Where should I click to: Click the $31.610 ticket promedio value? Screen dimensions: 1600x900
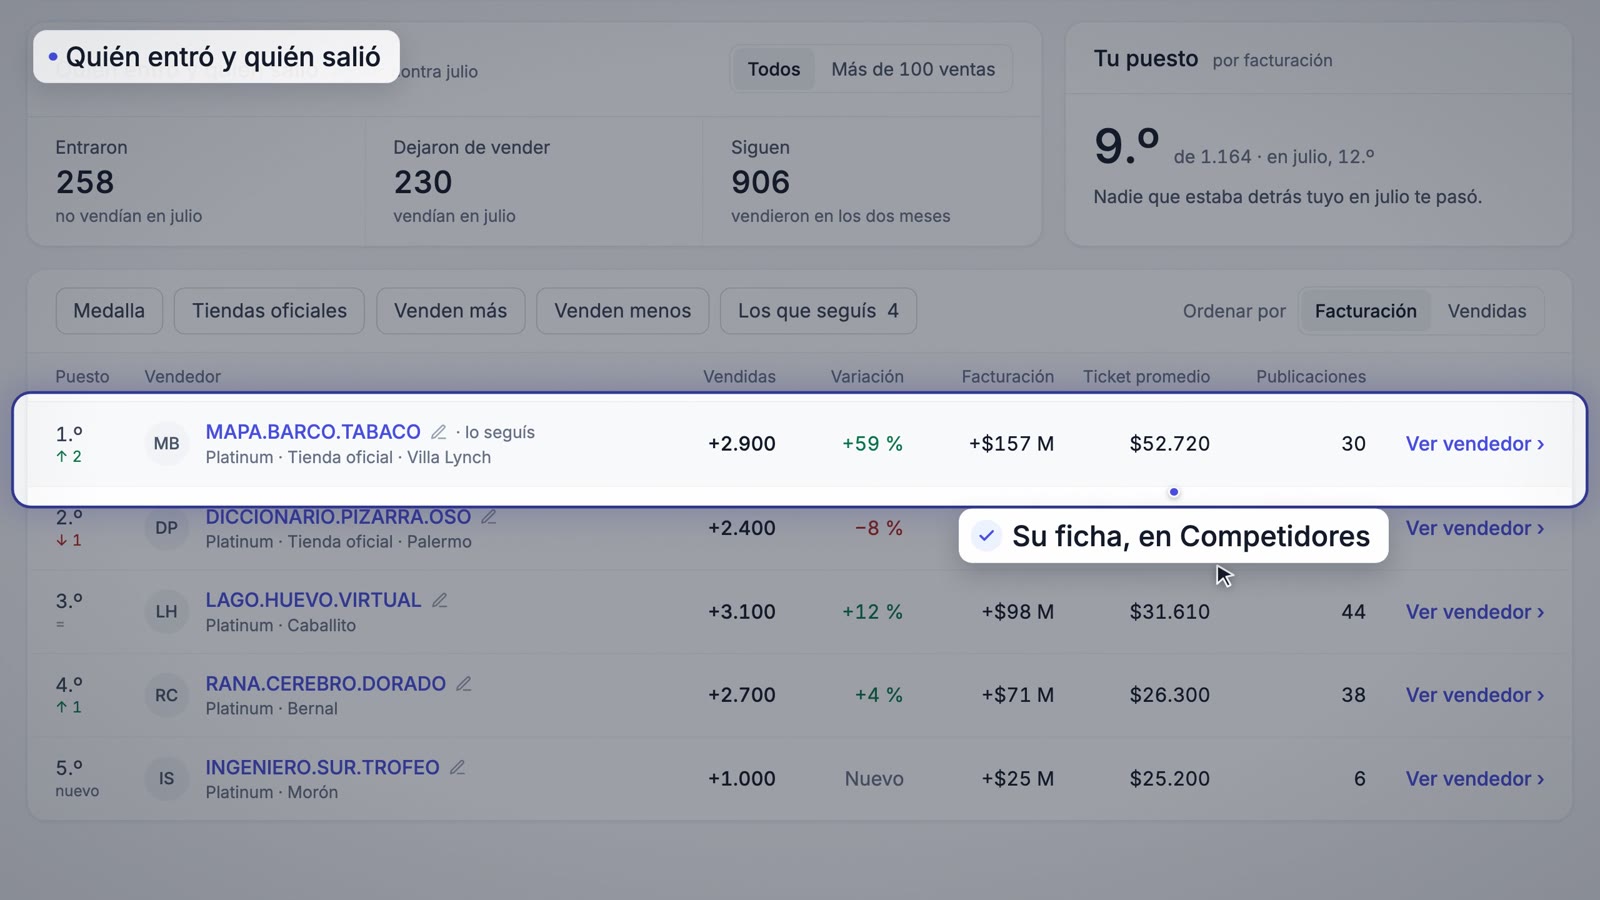1170,612
